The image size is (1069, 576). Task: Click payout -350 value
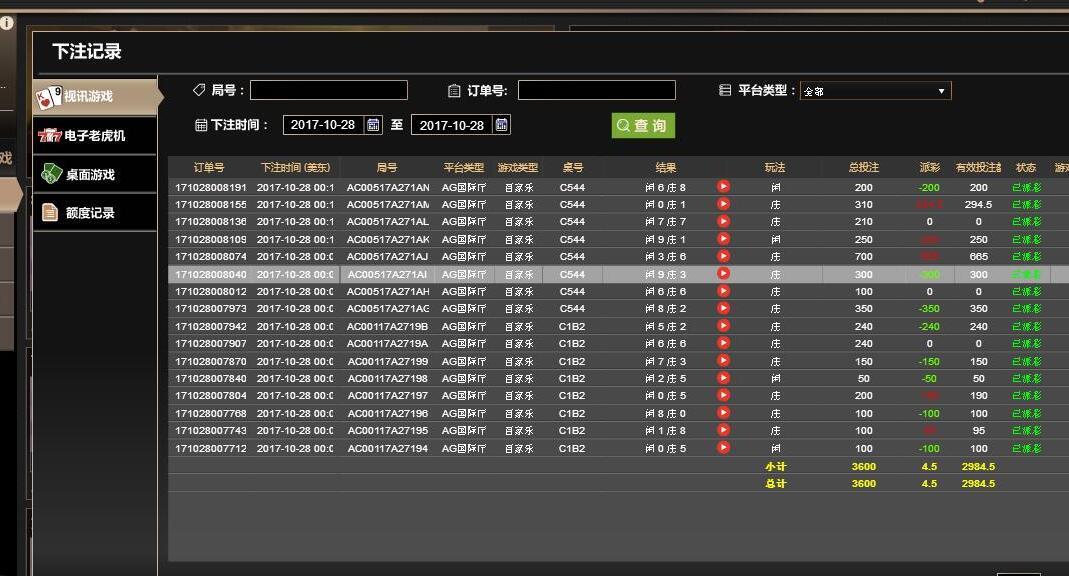(929, 309)
